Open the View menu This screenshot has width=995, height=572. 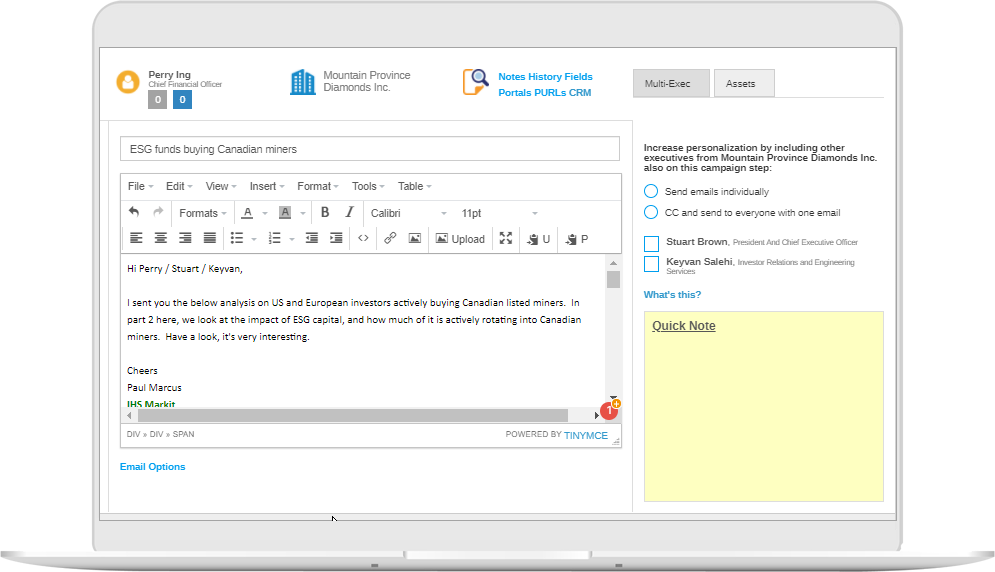[221, 186]
